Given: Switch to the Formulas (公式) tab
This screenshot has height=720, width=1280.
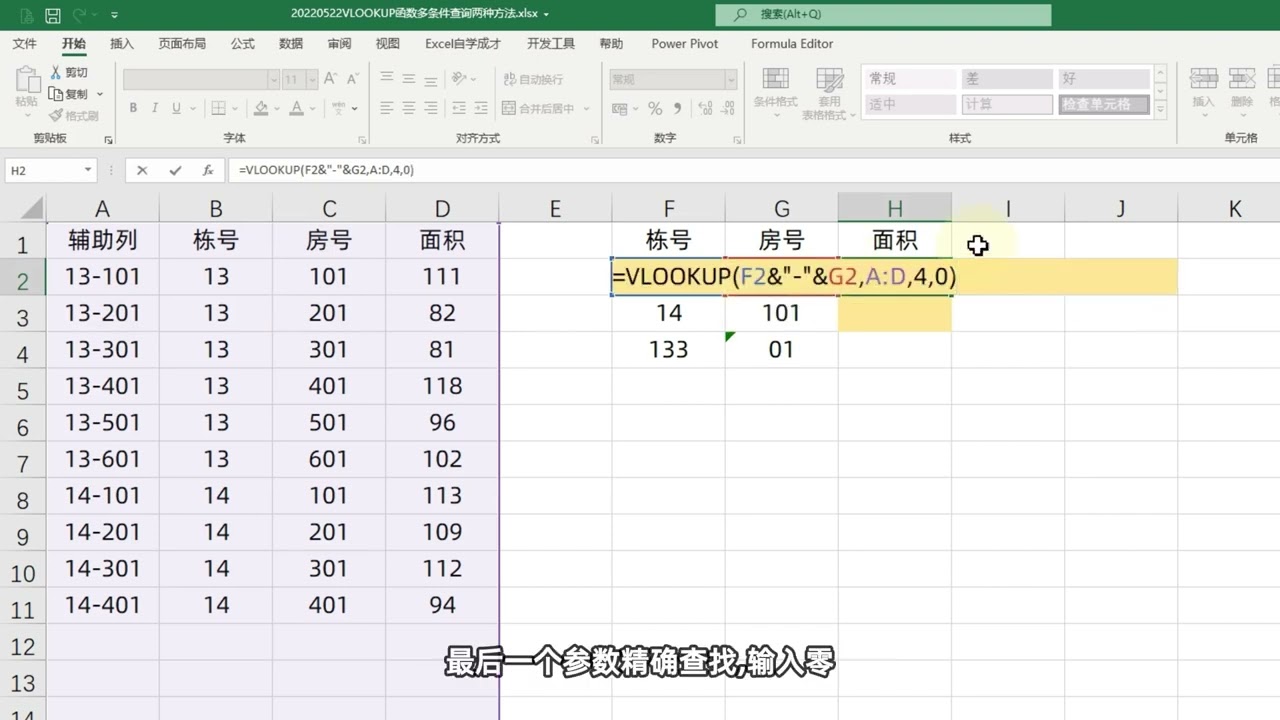Looking at the screenshot, I should (243, 44).
